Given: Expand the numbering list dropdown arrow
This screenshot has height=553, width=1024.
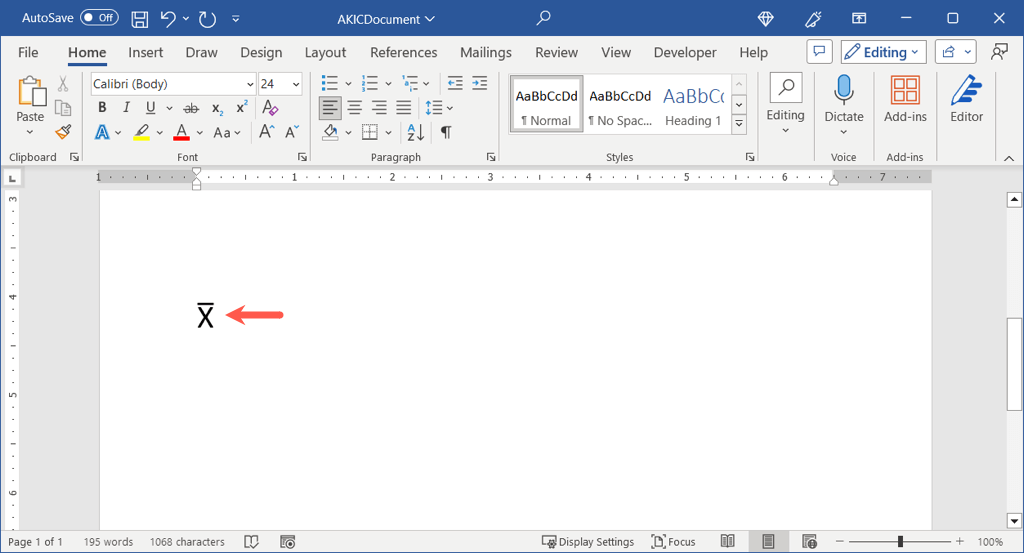Looking at the screenshot, I should [388, 84].
